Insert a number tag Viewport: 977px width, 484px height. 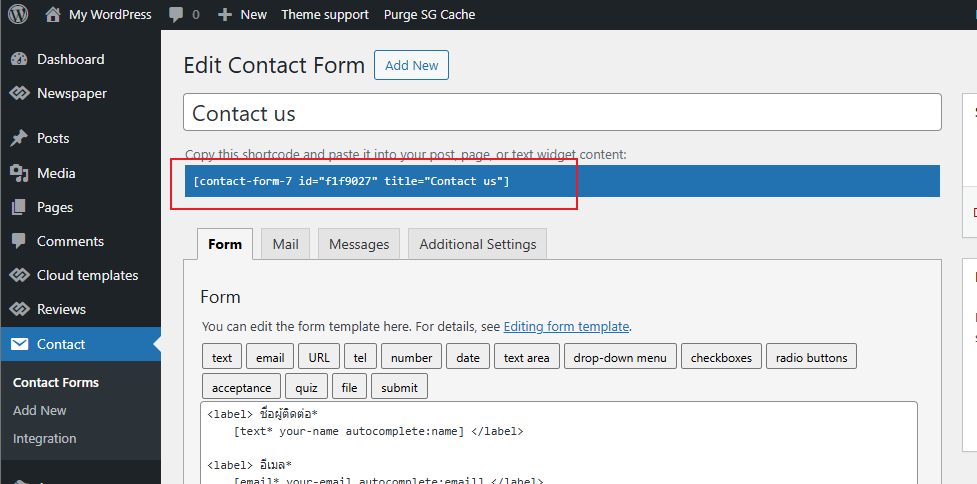[411, 358]
